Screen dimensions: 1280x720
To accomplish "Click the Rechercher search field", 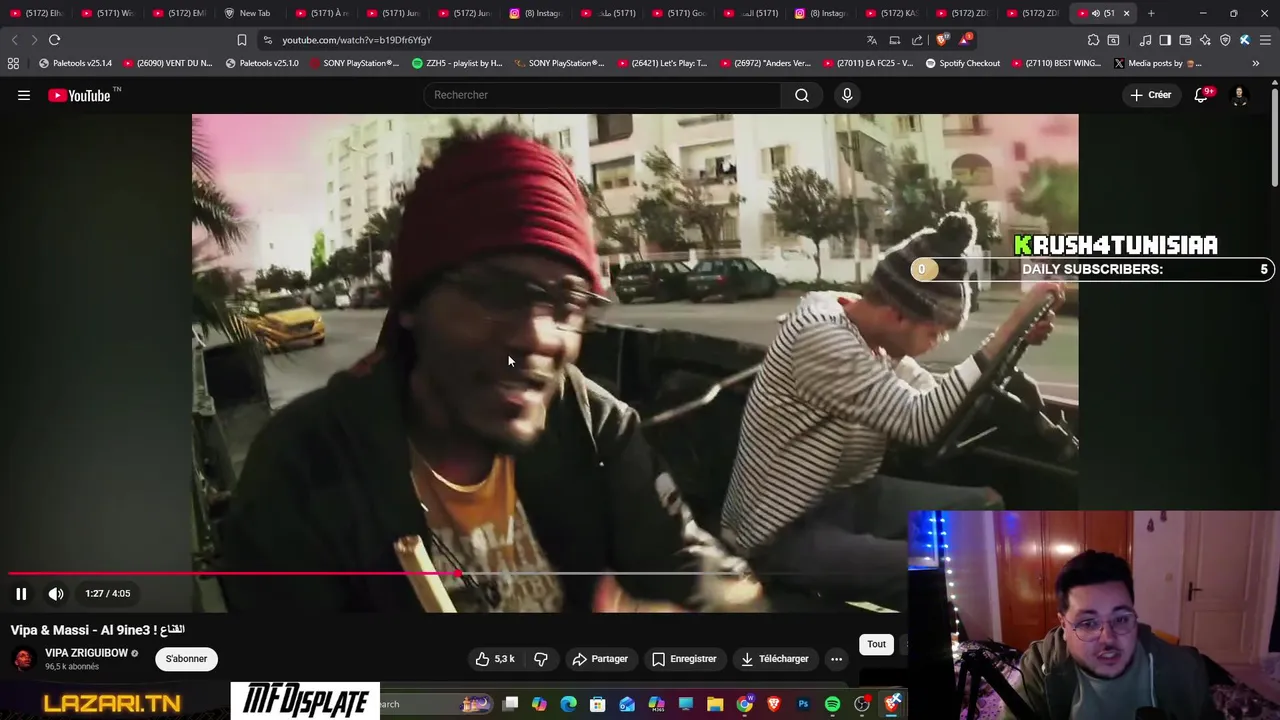I will pyautogui.click(x=603, y=95).
